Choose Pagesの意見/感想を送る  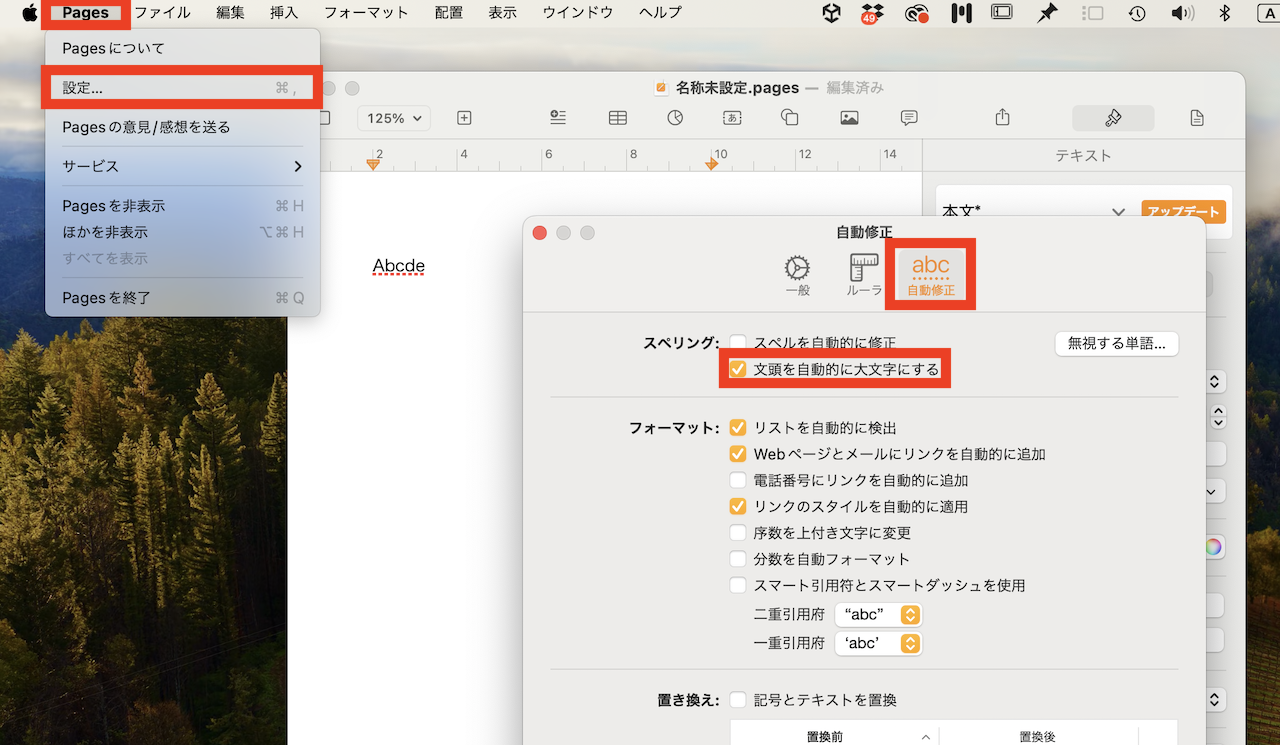click(182, 127)
